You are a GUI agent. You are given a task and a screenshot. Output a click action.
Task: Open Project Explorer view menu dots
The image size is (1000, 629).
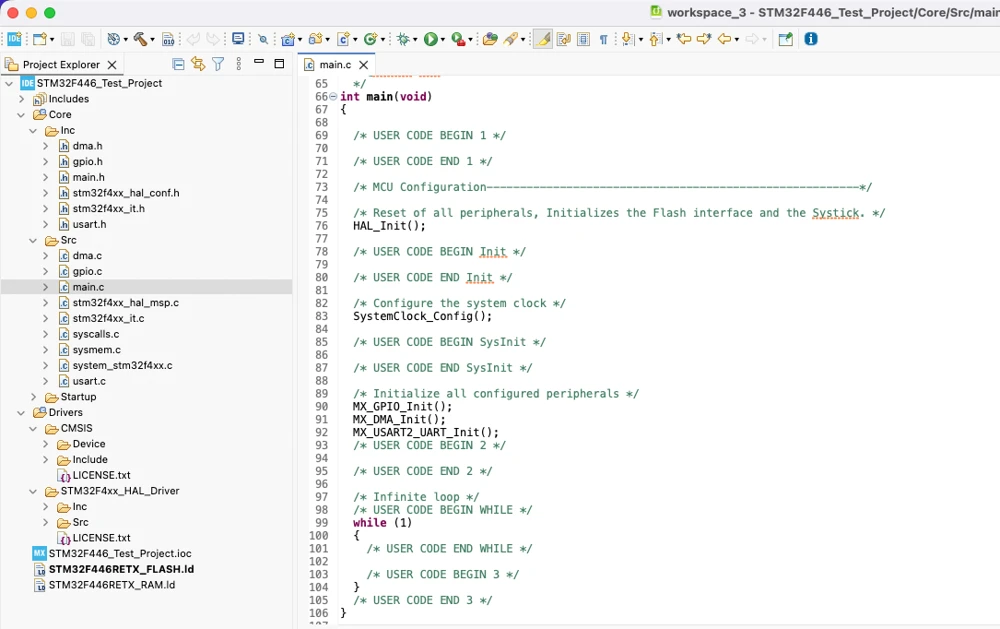pos(239,64)
